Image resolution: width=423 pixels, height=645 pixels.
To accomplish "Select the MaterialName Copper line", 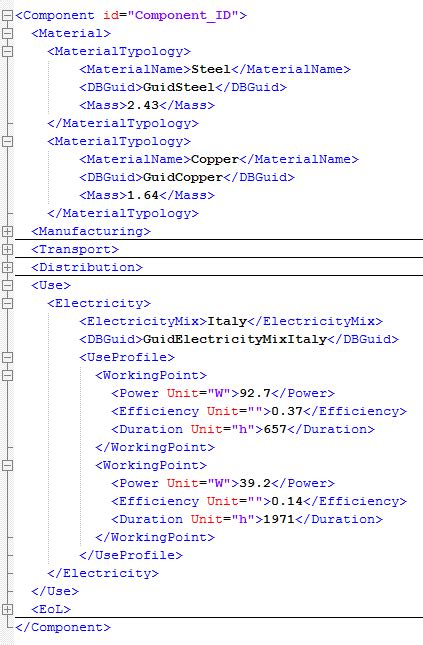I will [x=219, y=159].
